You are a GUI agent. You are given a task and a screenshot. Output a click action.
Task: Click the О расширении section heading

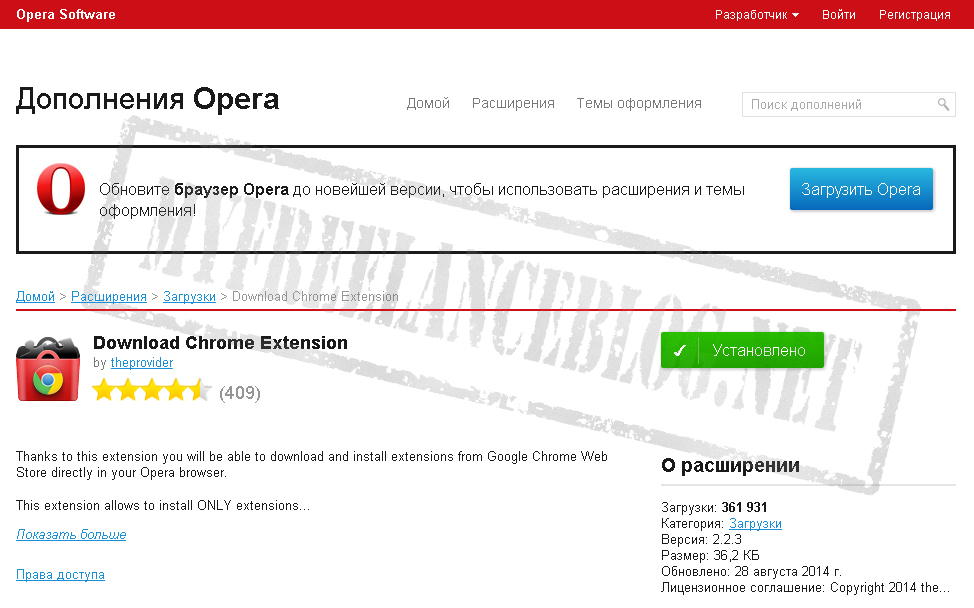pyautogui.click(x=730, y=465)
